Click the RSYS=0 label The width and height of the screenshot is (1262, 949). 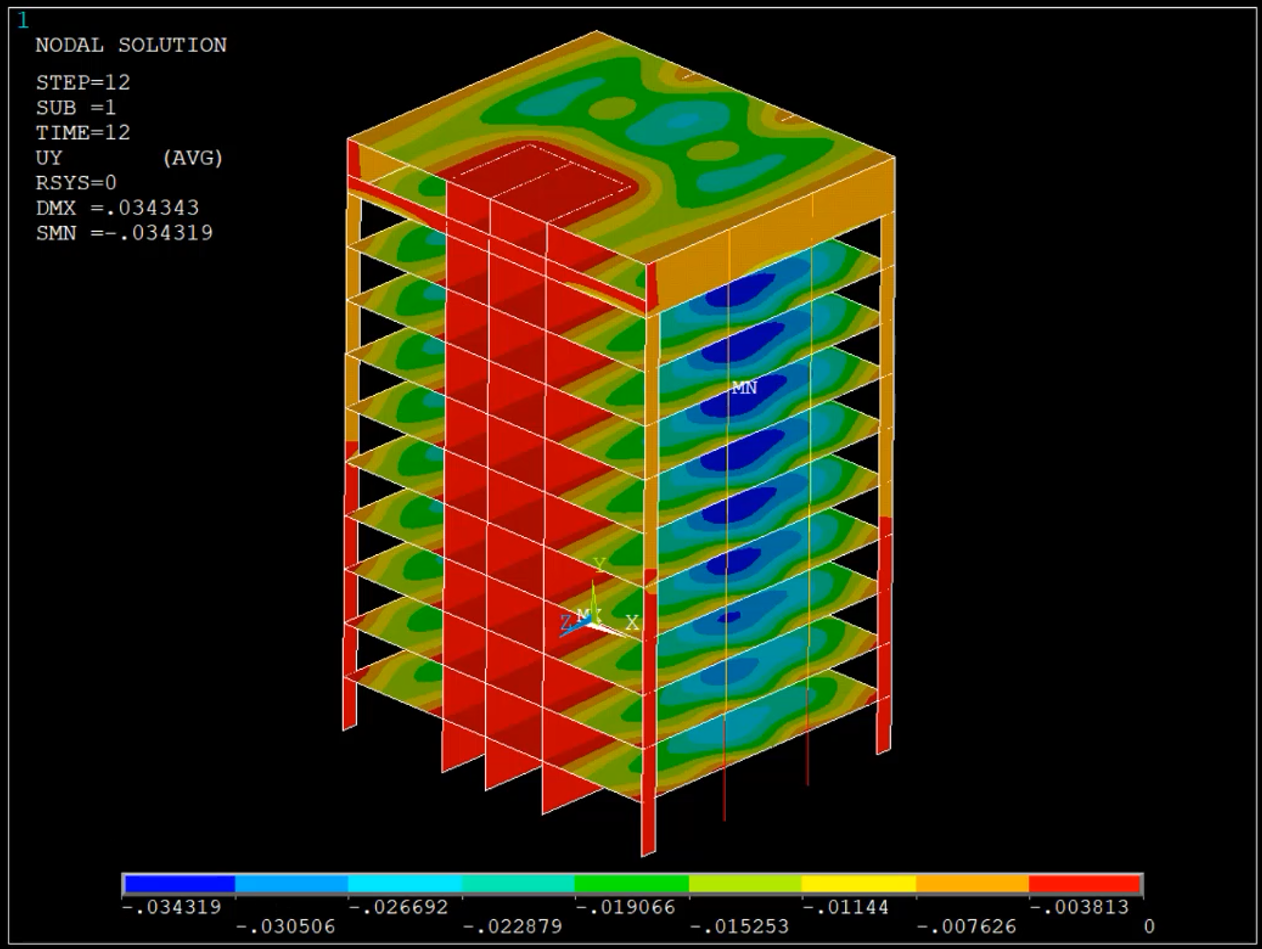77,183
